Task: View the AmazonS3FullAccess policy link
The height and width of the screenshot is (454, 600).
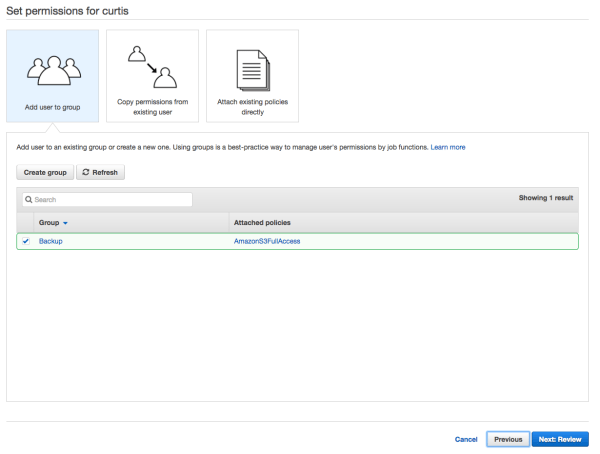Action: [x=267, y=241]
